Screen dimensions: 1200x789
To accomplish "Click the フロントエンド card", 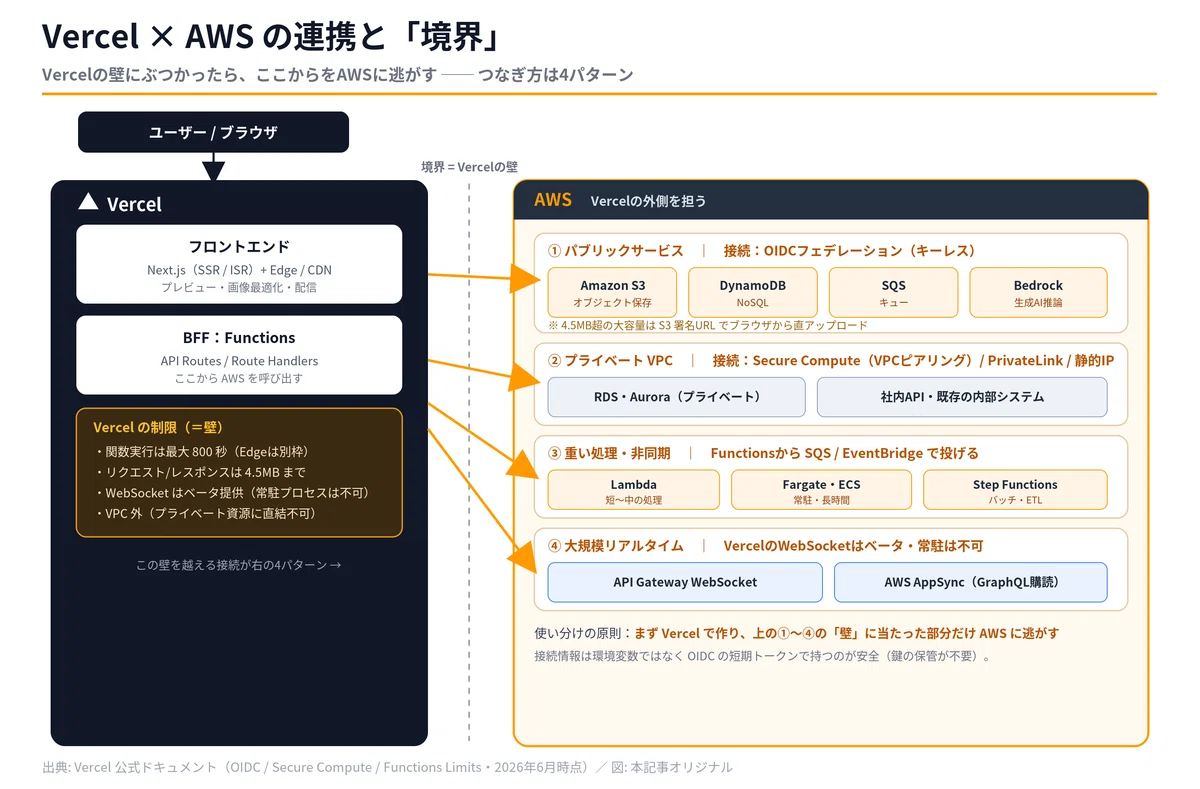I will coord(239,264).
